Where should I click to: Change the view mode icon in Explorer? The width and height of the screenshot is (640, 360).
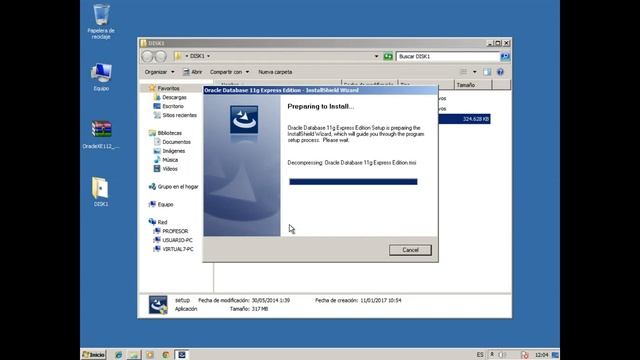463,72
